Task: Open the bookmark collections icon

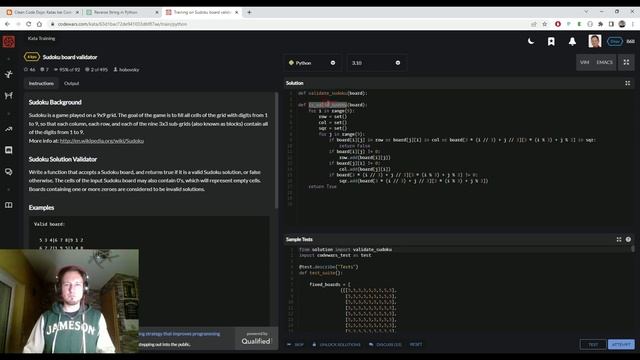Action: [551, 42]
